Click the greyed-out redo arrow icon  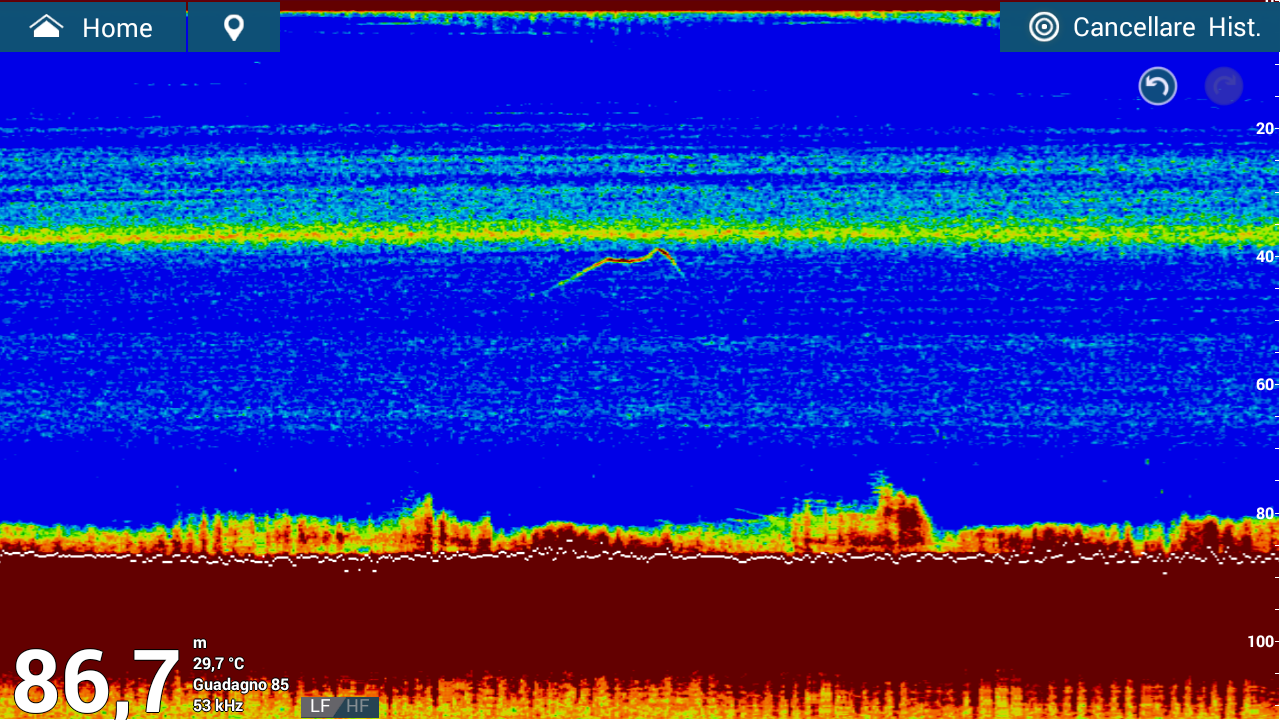coord(1224,87)
